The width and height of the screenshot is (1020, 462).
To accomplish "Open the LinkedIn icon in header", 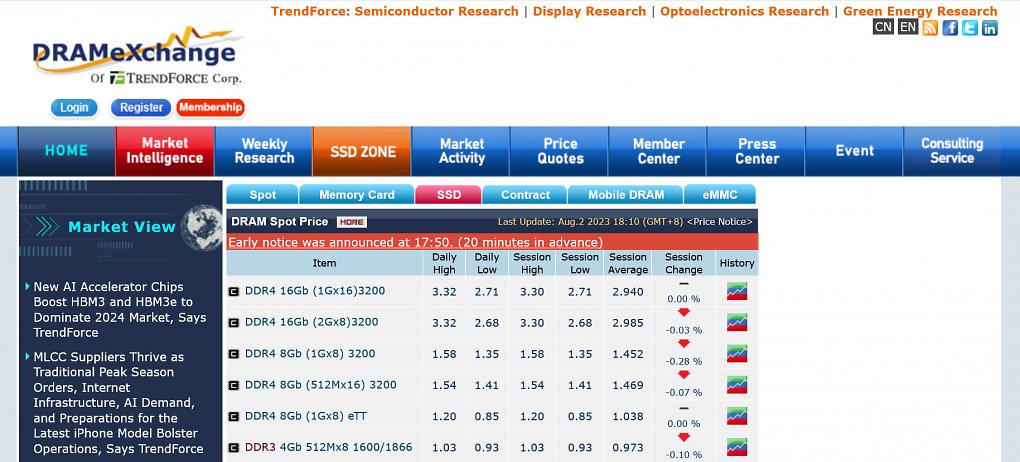I will [989, 27].
